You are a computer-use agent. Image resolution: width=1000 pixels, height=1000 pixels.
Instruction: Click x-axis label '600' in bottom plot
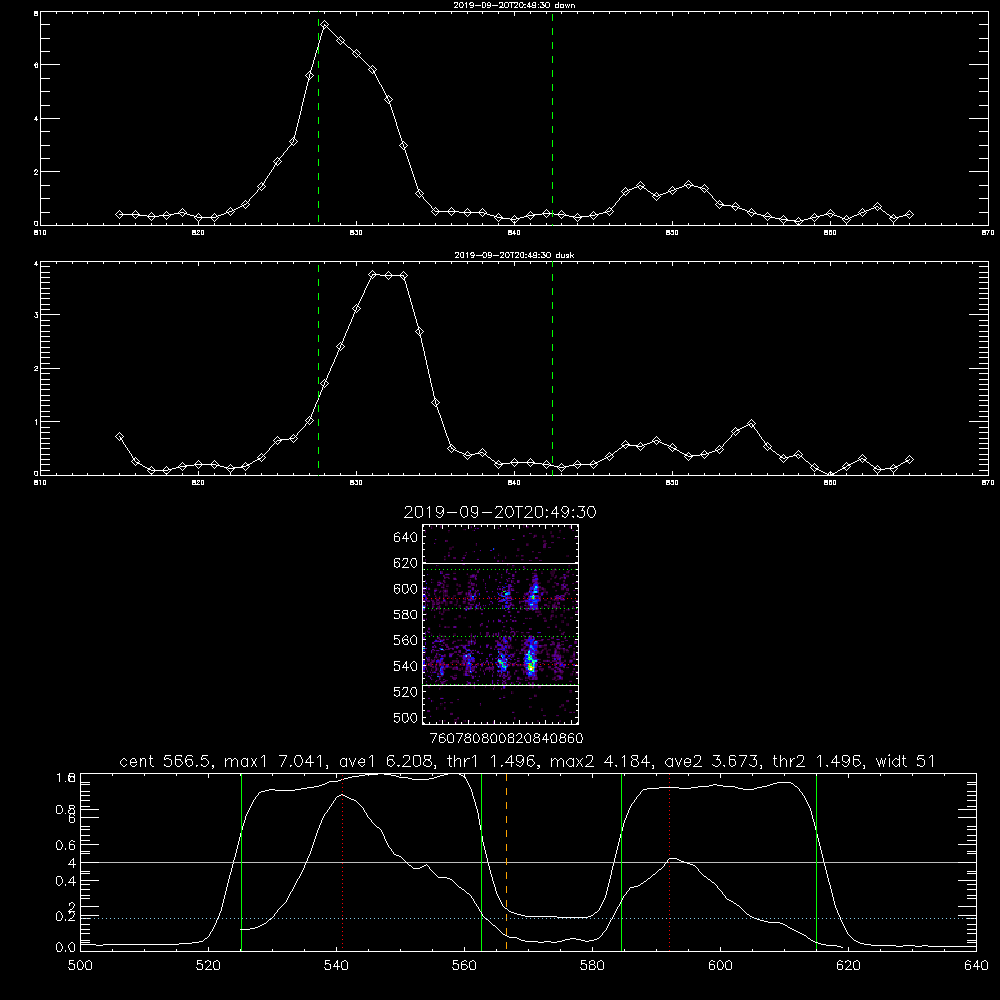720,966
